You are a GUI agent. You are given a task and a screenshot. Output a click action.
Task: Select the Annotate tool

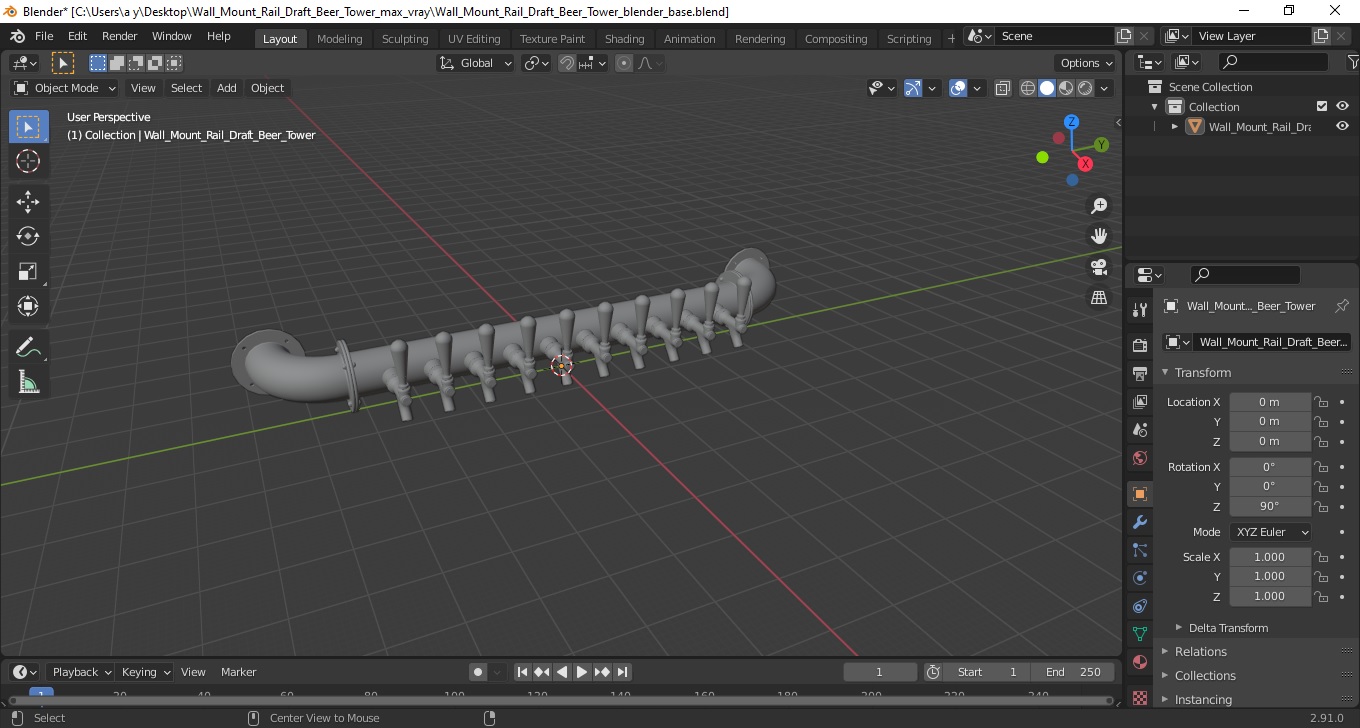point(28,347)
